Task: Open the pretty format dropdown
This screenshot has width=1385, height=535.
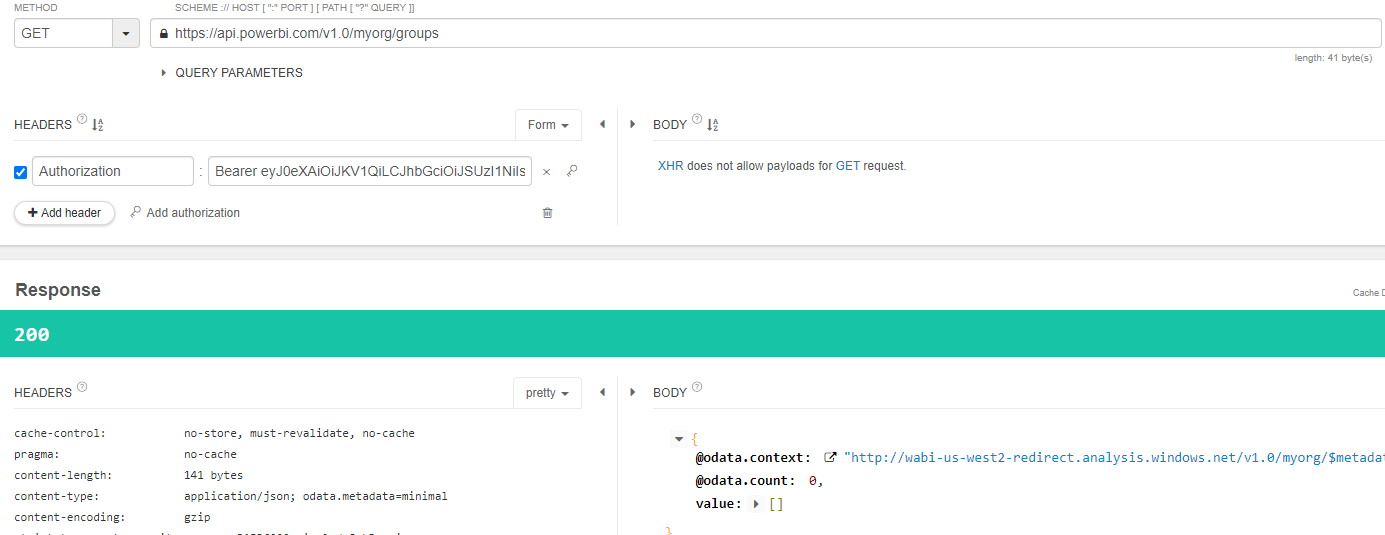Action: [x=547, y=393]
